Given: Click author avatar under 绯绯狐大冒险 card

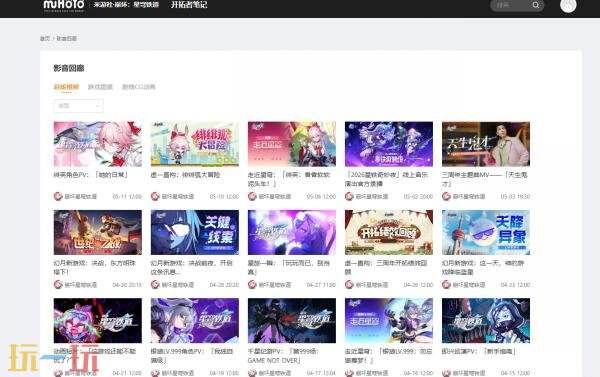Looking at the screenshot, I should [x=155, y=196].
